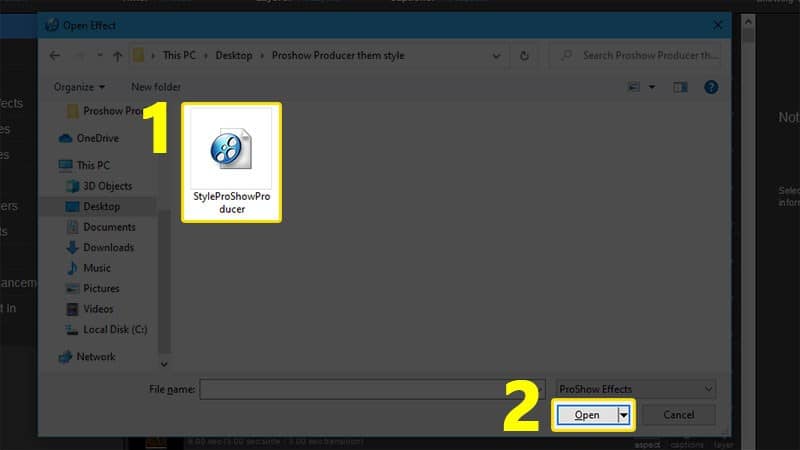Viewport: 800px width, 450px height.
Task: Open the Organize menu
Action: point(79,87)
